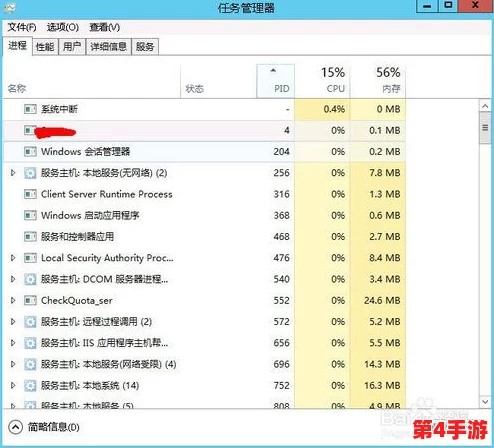Click the Windows 会话管理器 process icon
Image resolution: width=494 pixels, height=448 pixels.
tap(30, 152)
